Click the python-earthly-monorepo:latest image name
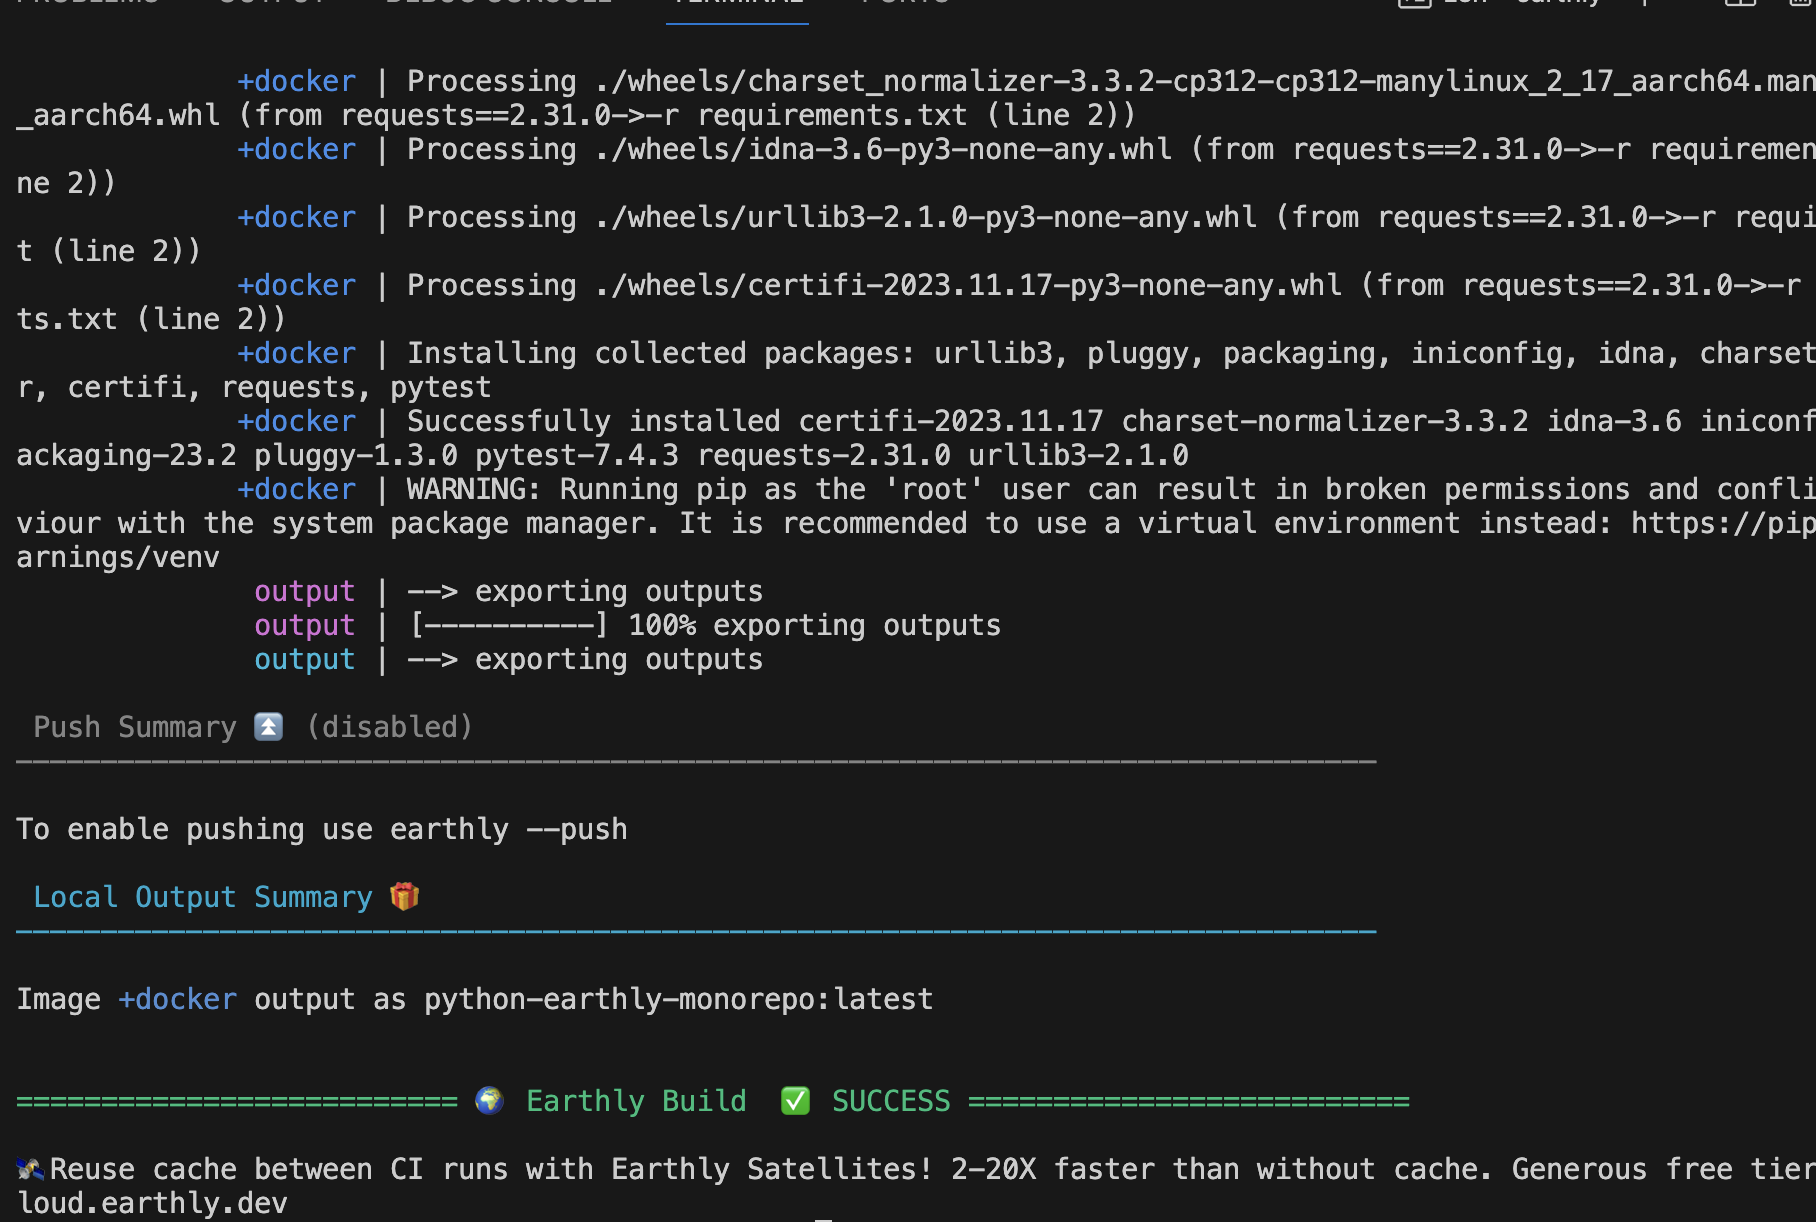This screenshot has width=1816, height=1222. pyautogui.click(x=678, y=999)
